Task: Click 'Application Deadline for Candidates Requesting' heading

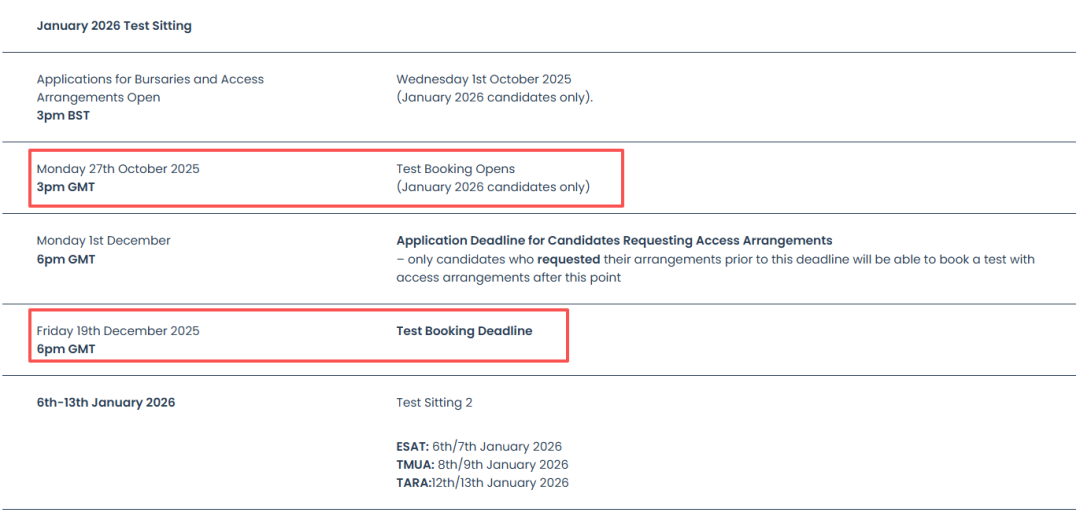Action: [x=613, y=241]
